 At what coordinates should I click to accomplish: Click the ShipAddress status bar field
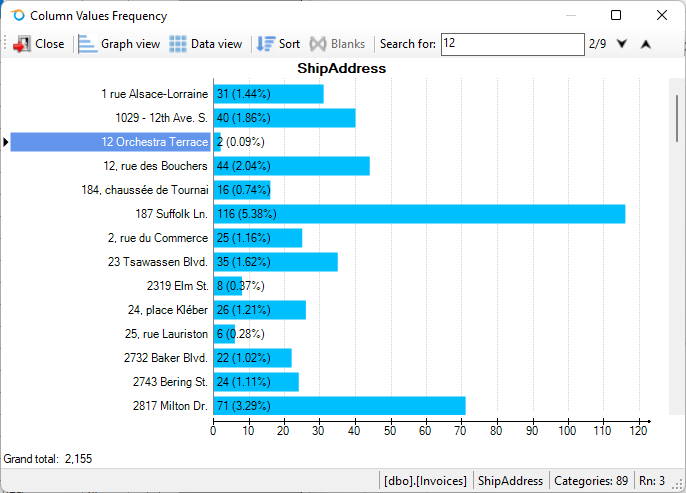[x=510, y=481]
